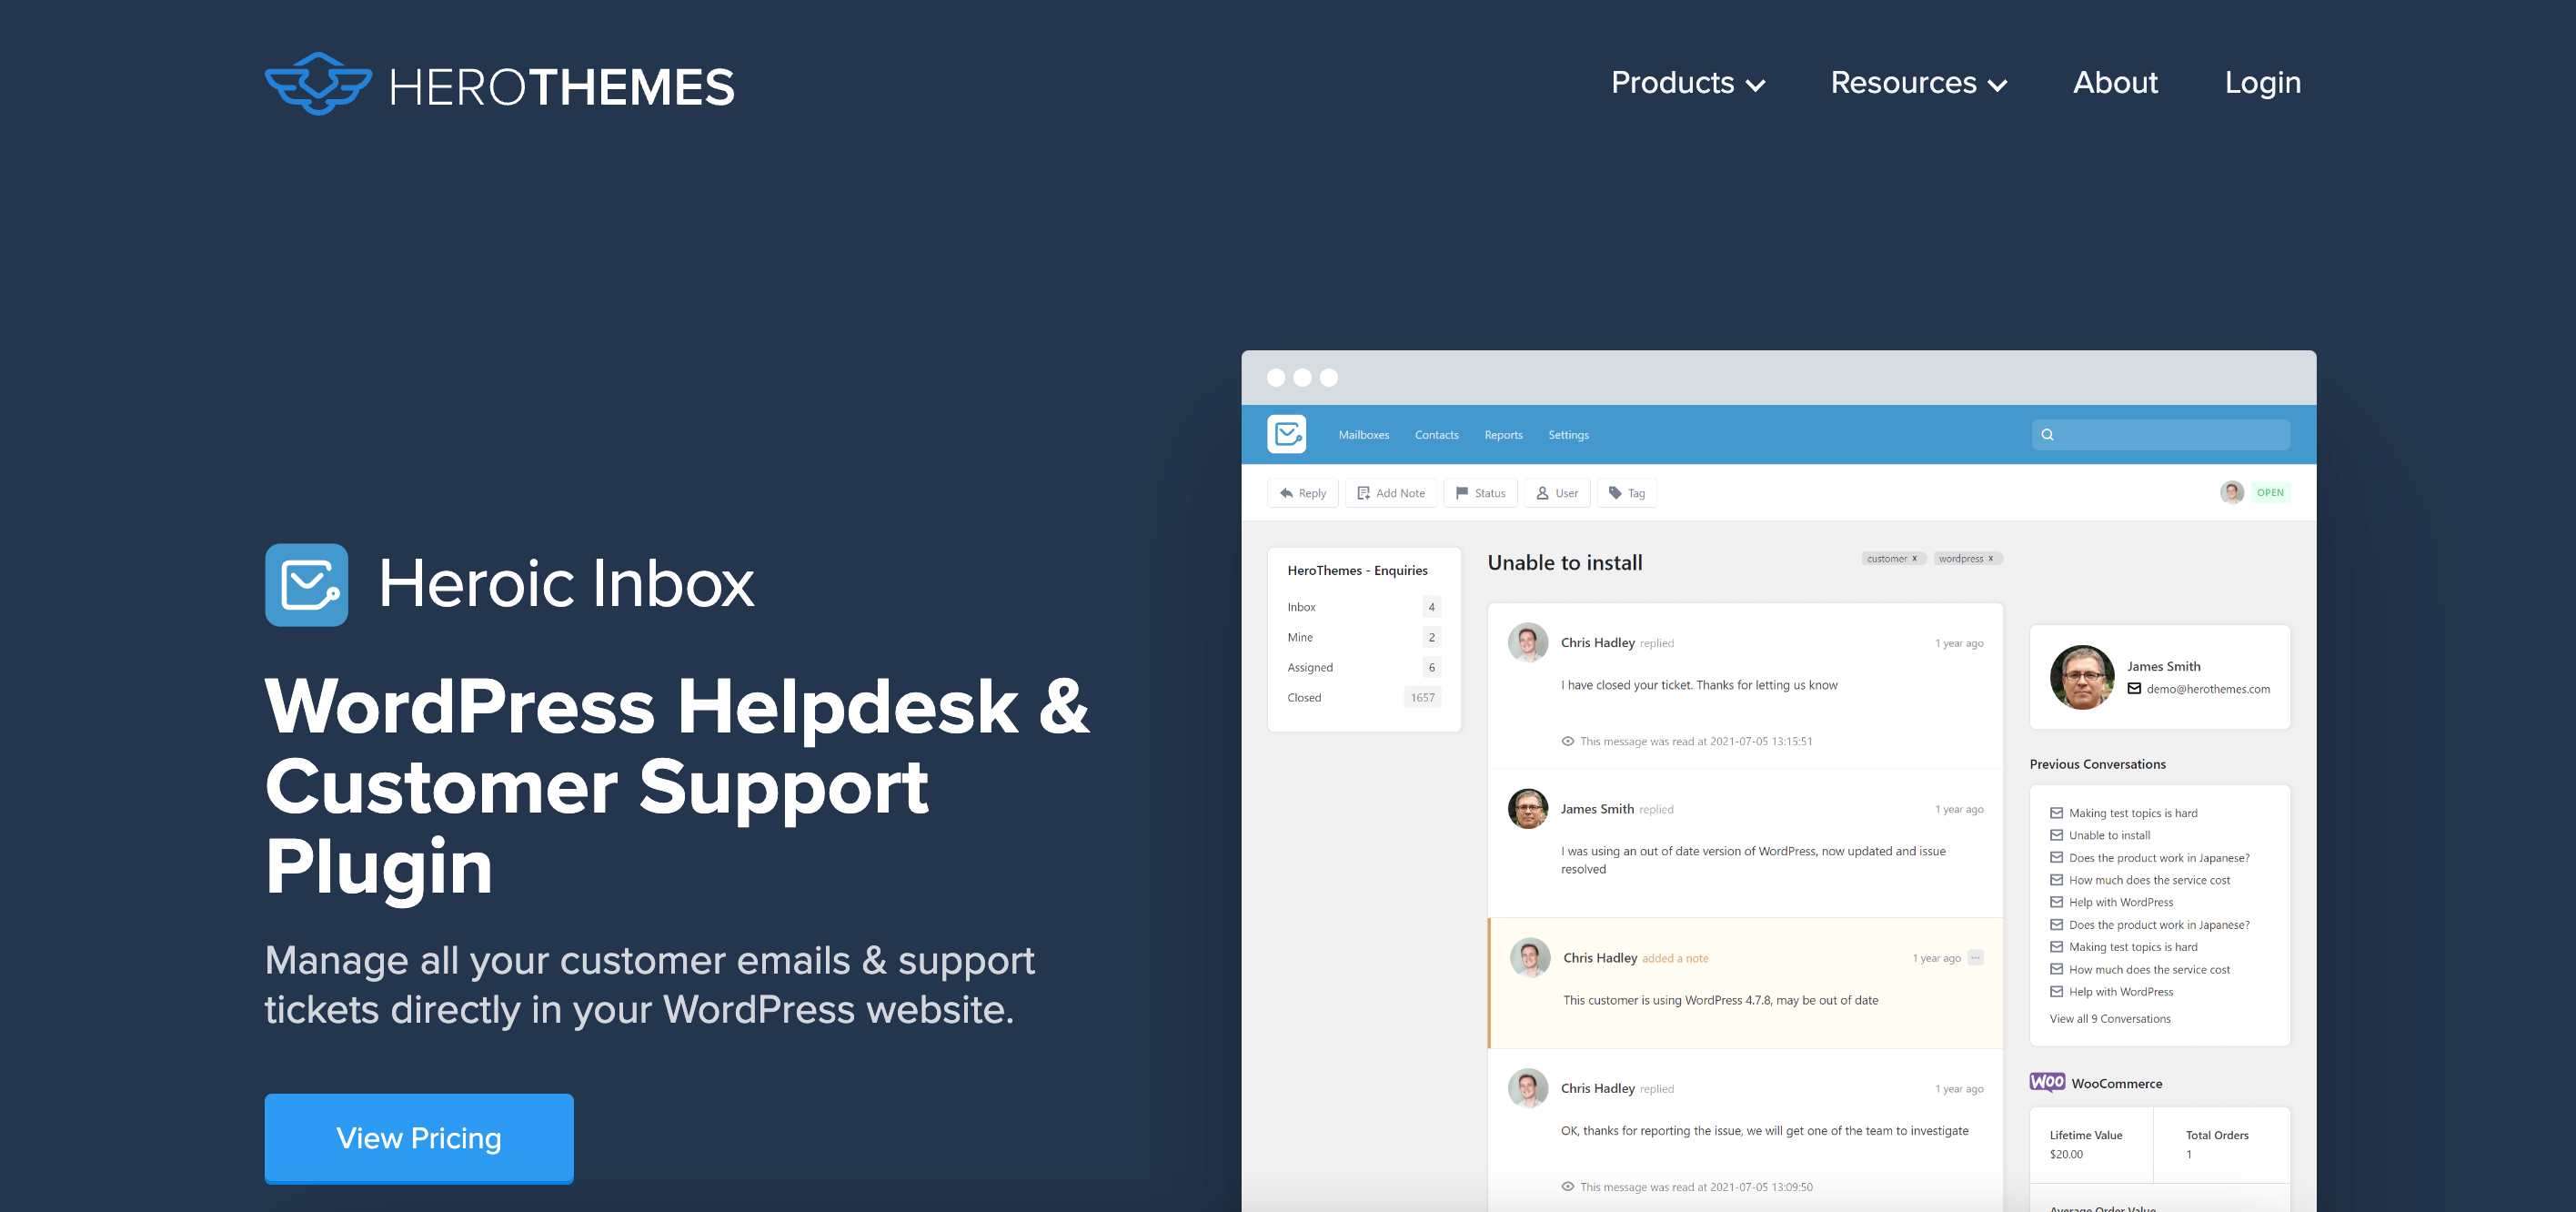This screenshot has height=1212, width=2576.
Task: Click the mailbox/envelope icon in header
Action: pos(1286,432)
